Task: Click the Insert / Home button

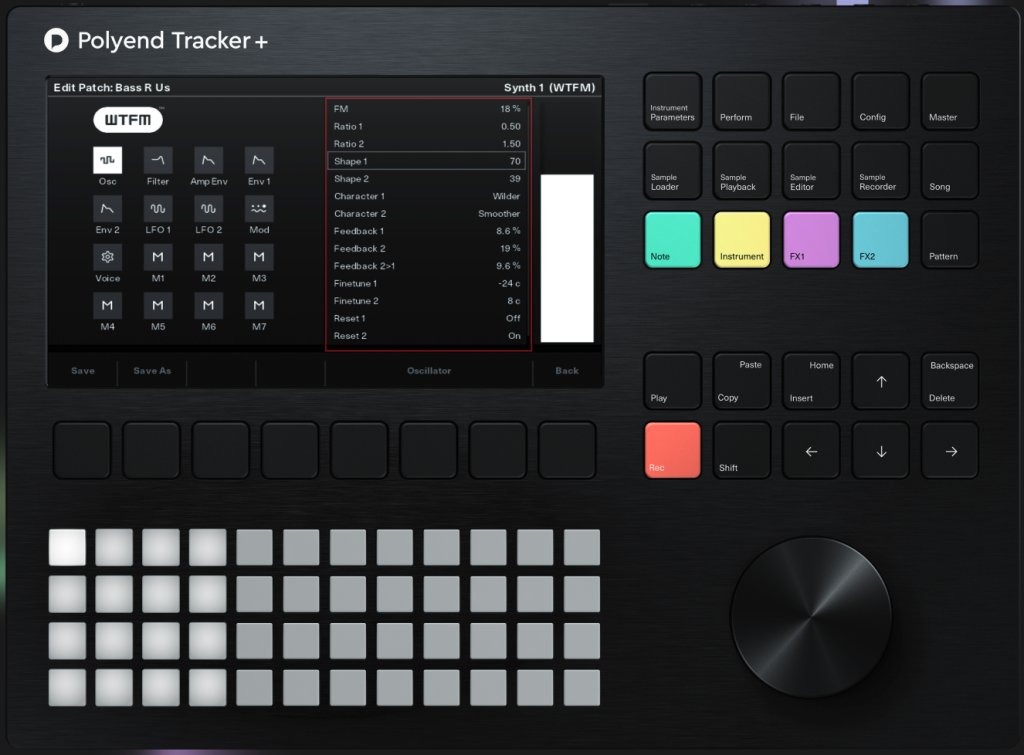Action: (811, 381)
